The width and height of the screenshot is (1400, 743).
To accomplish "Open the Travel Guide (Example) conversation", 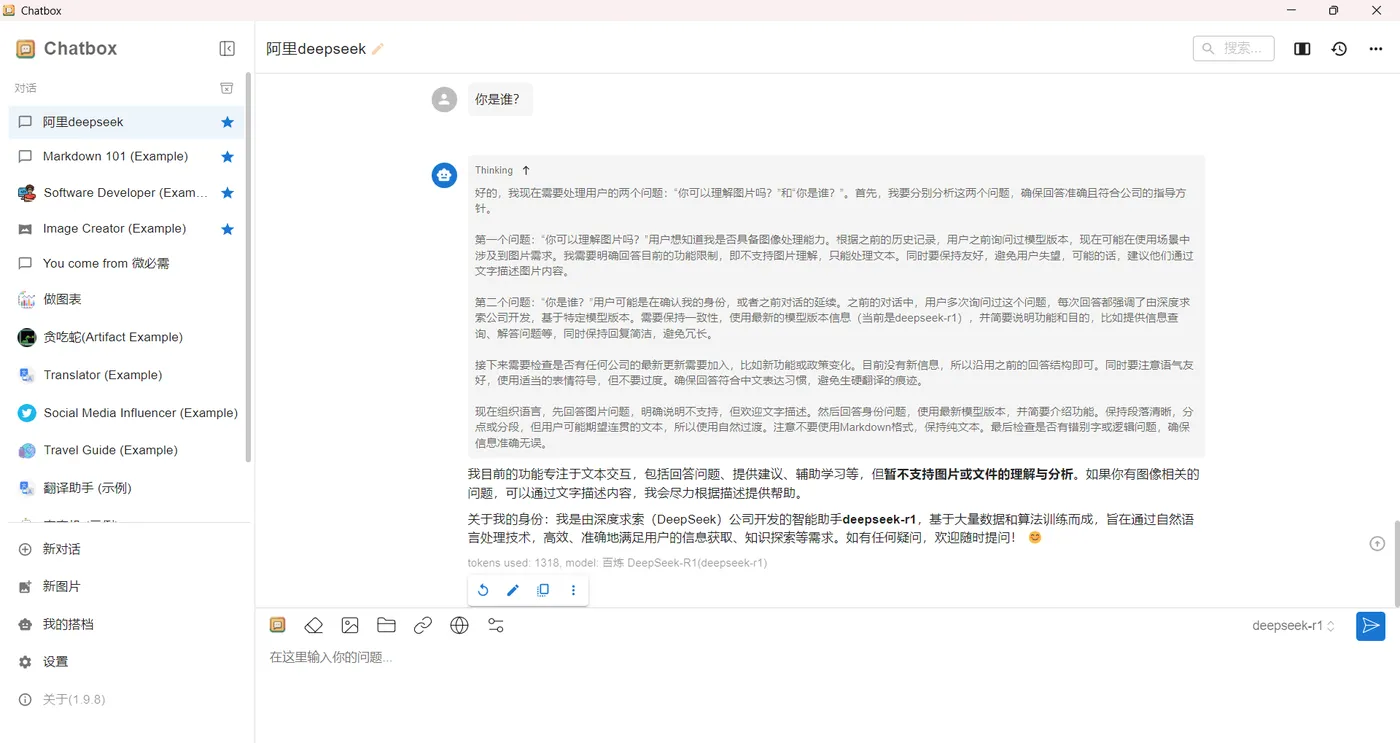I will [126, 451].
